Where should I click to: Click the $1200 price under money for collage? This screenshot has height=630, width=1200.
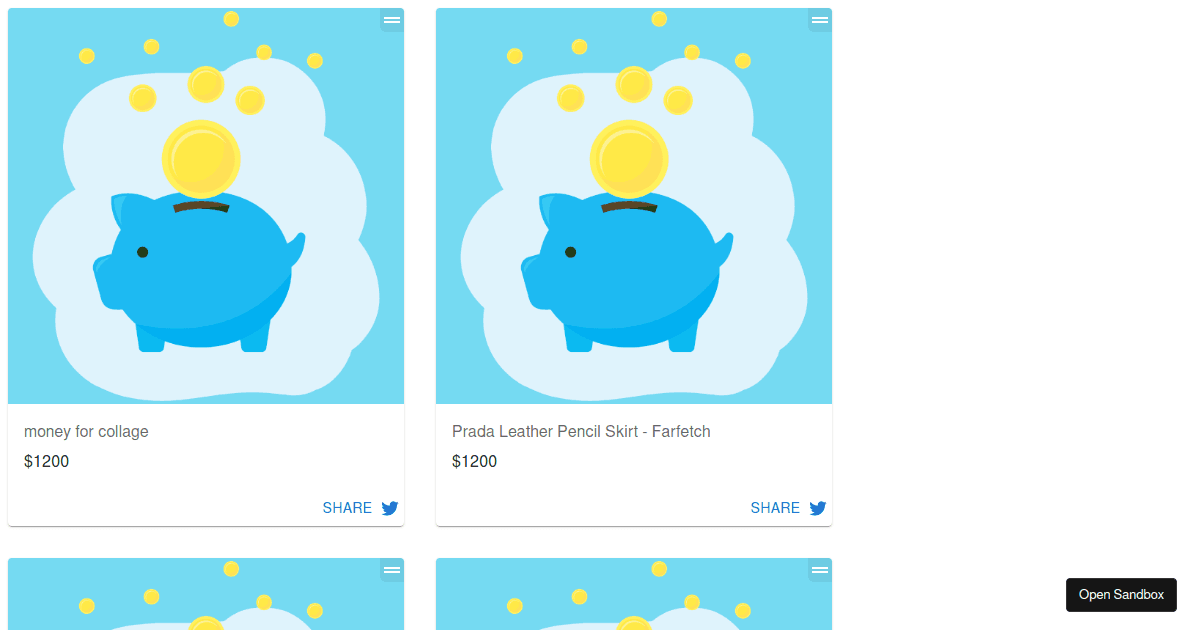(x=46, y=462)
